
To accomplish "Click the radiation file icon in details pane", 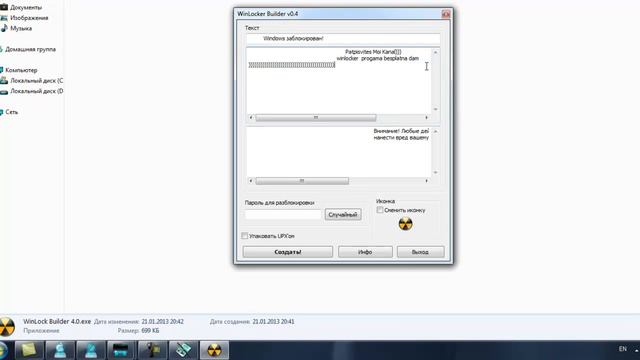I will [7, 327].
